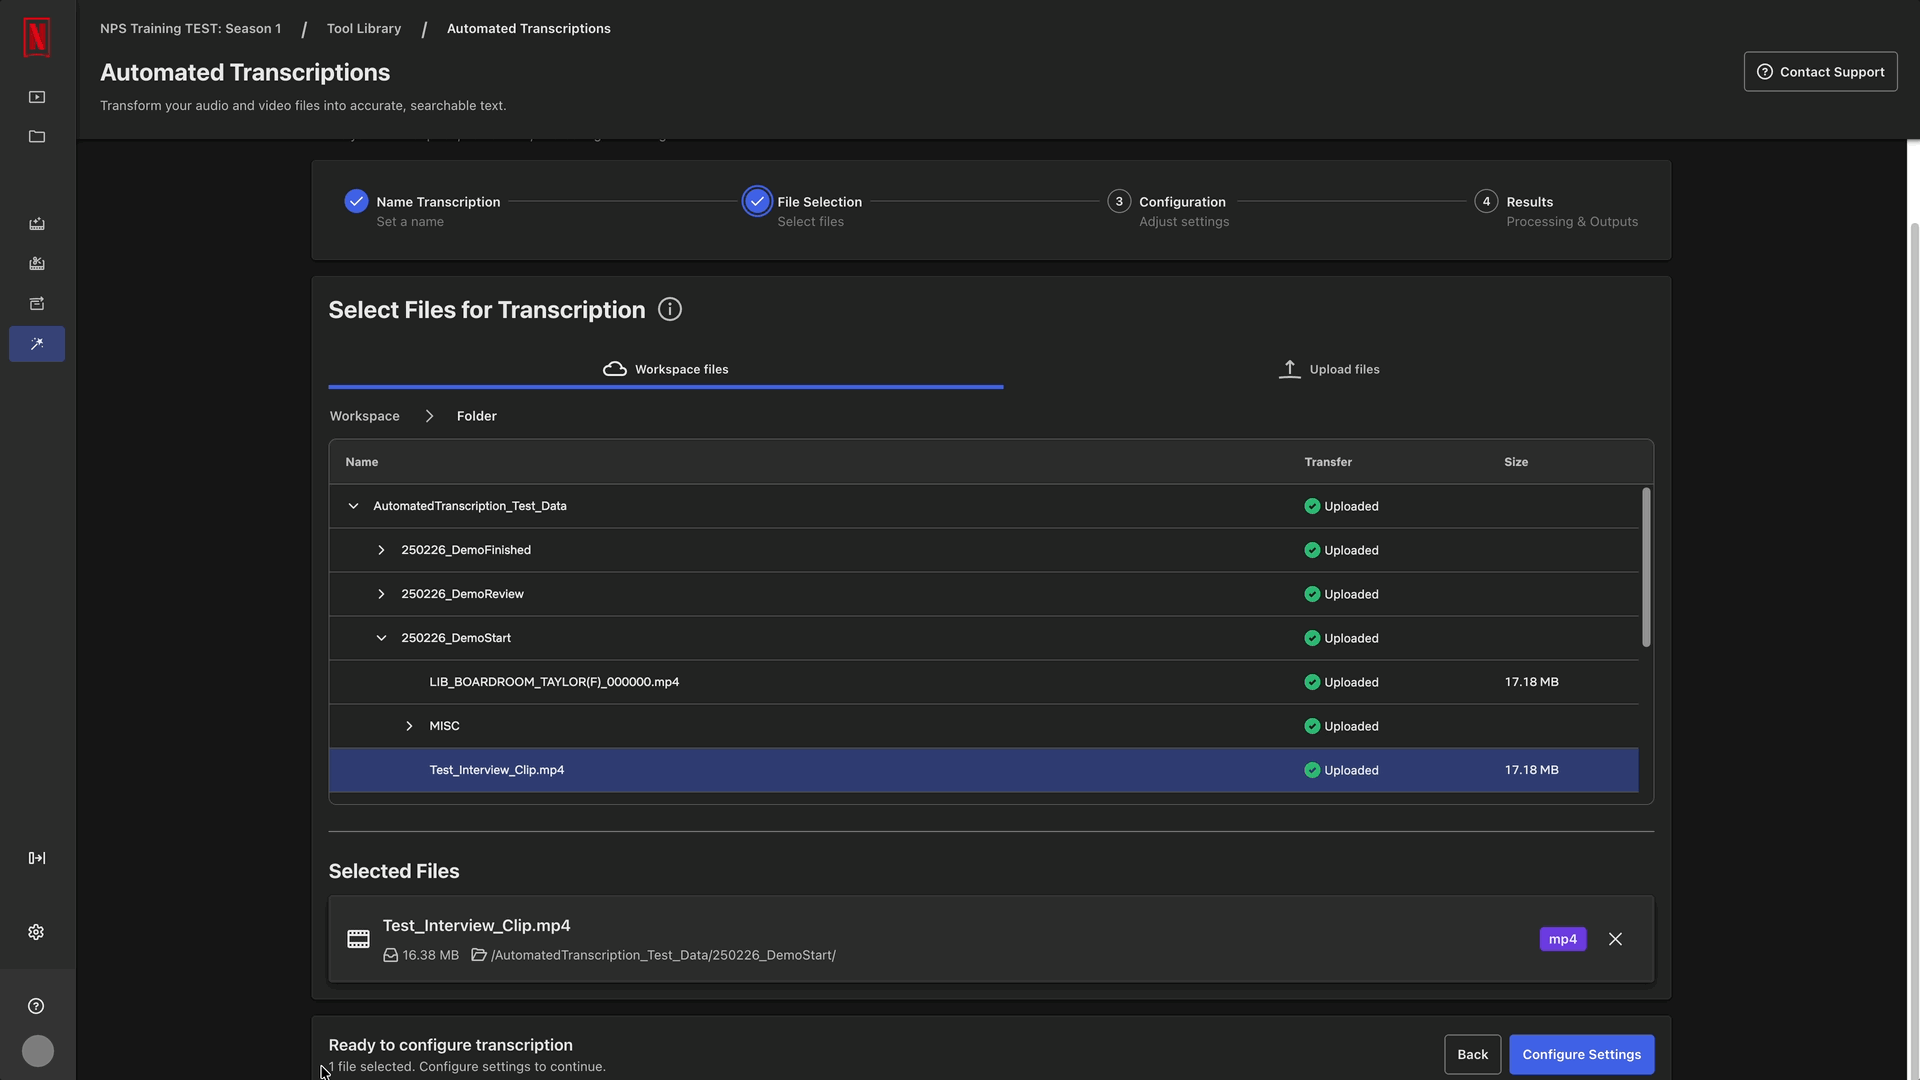This screenshot has width=1920, height=1080.
Task: Click the collapse sidebar arrow icon
Action: (37, 858)
